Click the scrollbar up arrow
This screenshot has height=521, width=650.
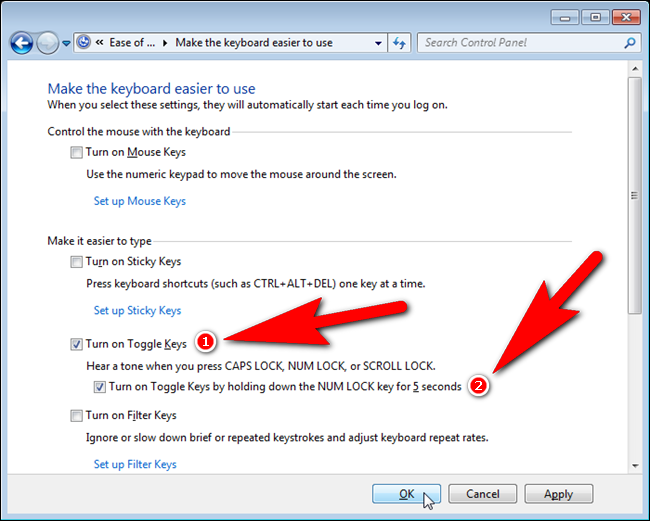coord(635,68)
